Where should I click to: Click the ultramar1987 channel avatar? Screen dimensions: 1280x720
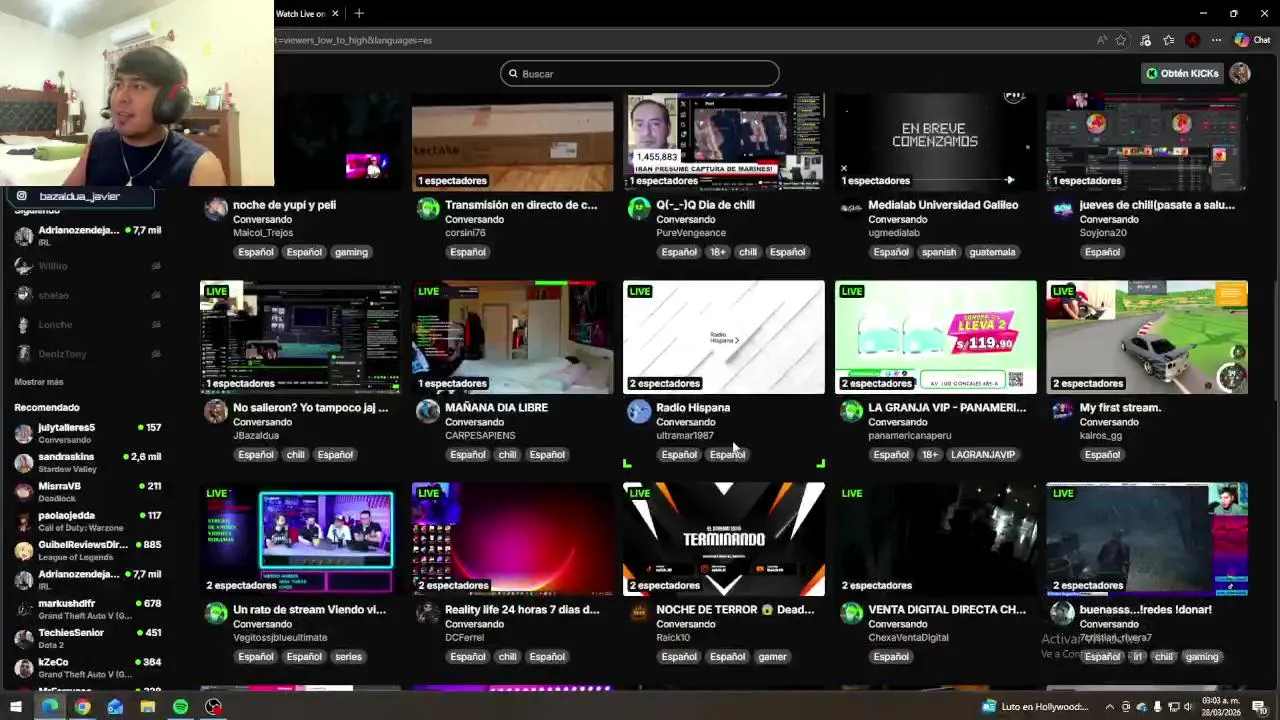[639, 411]
